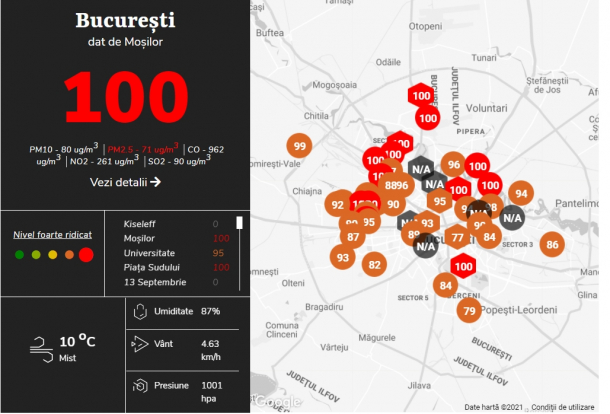The height and width of the screenshot is (414, 610).
Task: Click the large red level indicator dot
Action: point(86,254)
